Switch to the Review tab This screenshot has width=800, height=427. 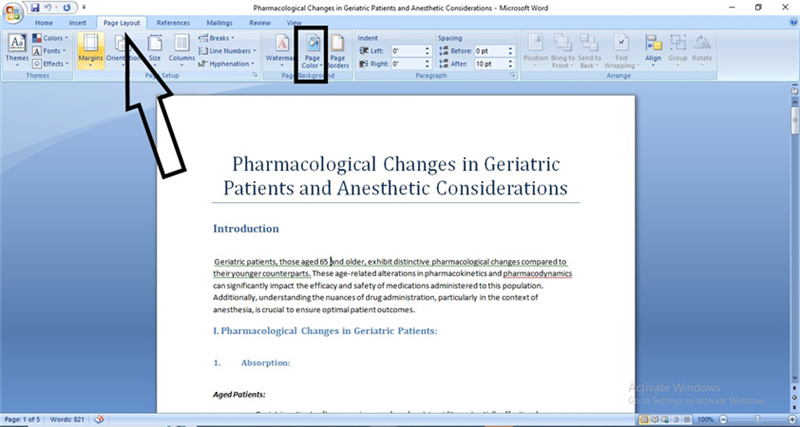260,23
